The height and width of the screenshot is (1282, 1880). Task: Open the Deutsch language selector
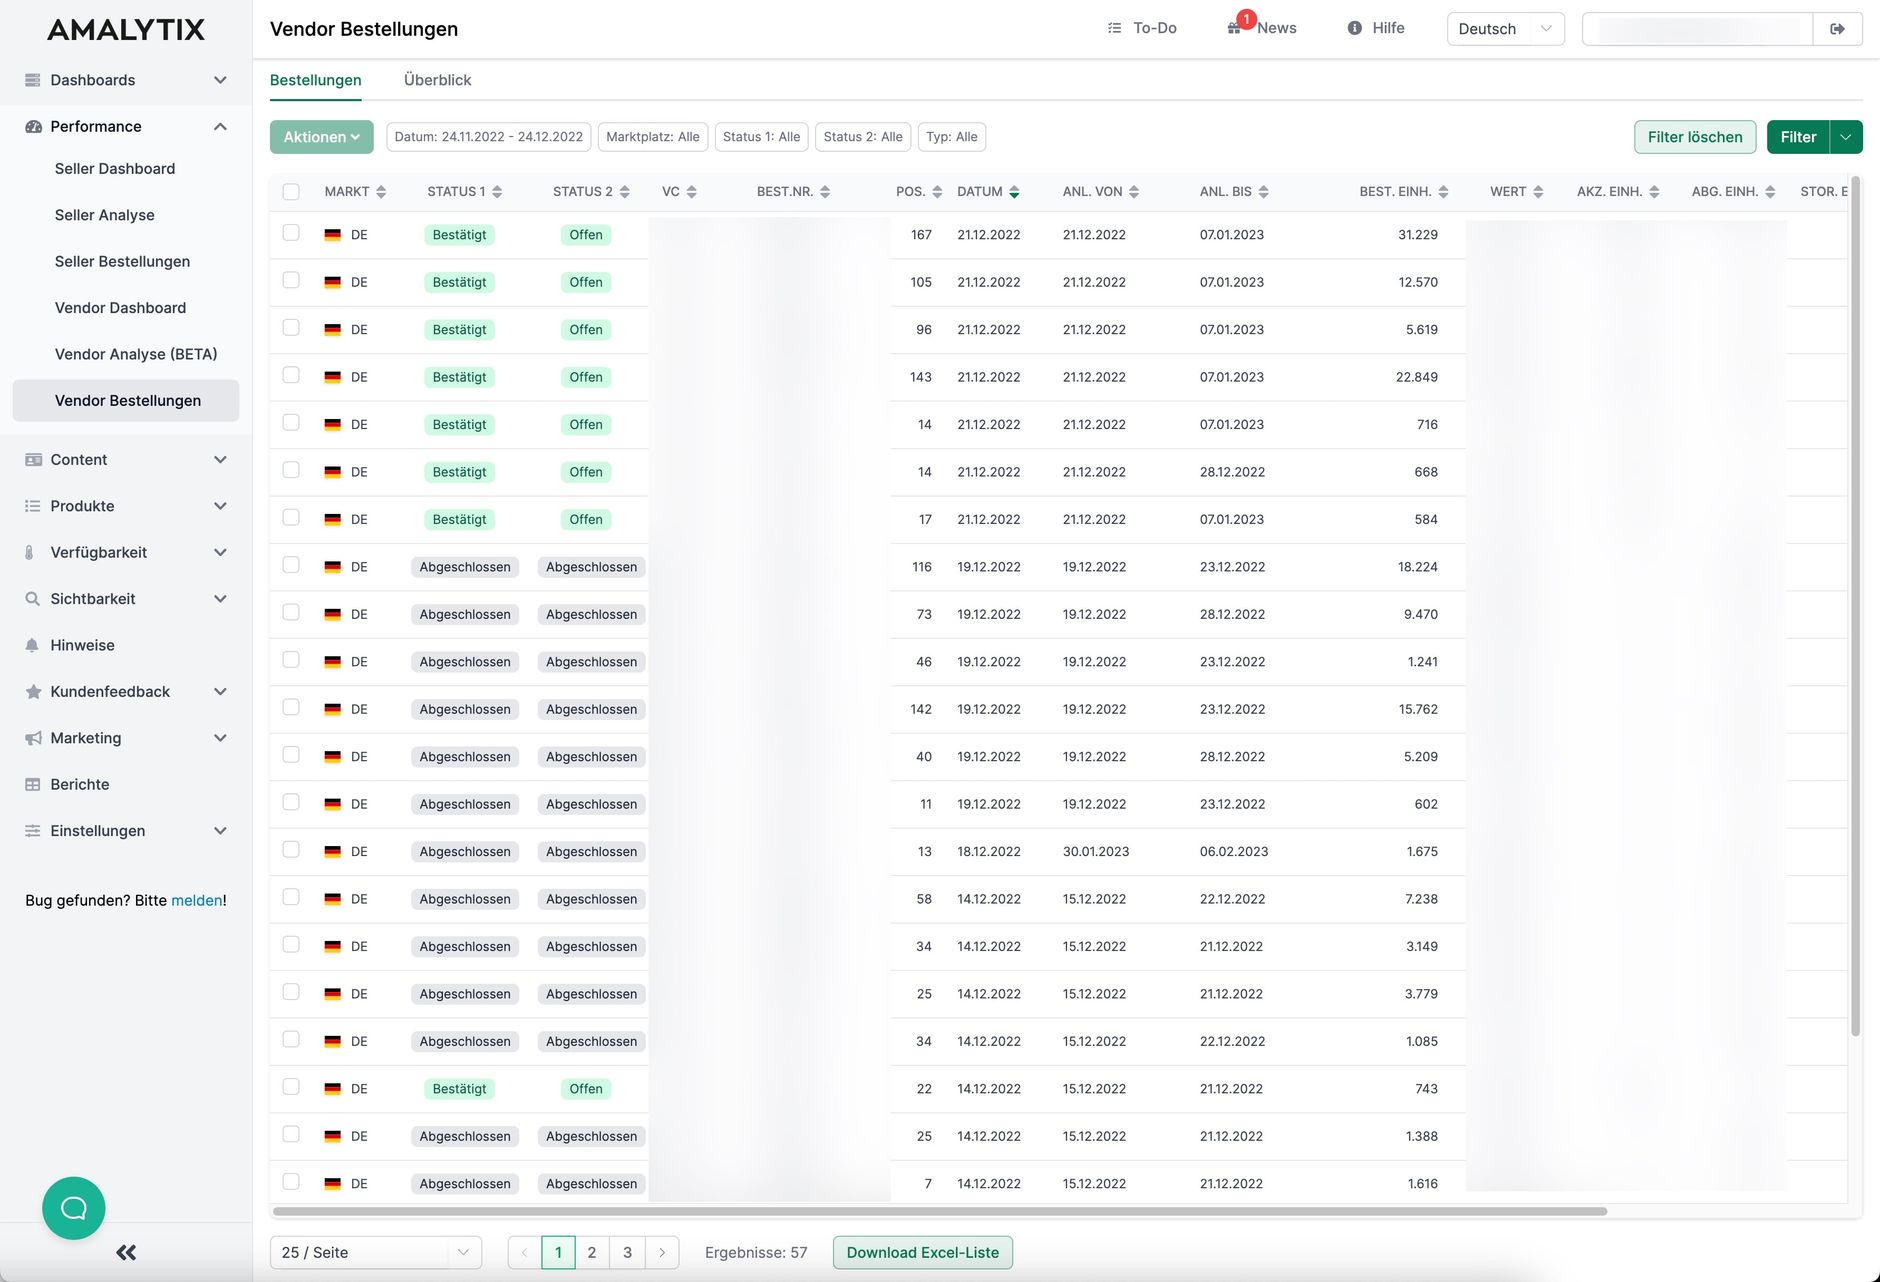point(1505,29)
